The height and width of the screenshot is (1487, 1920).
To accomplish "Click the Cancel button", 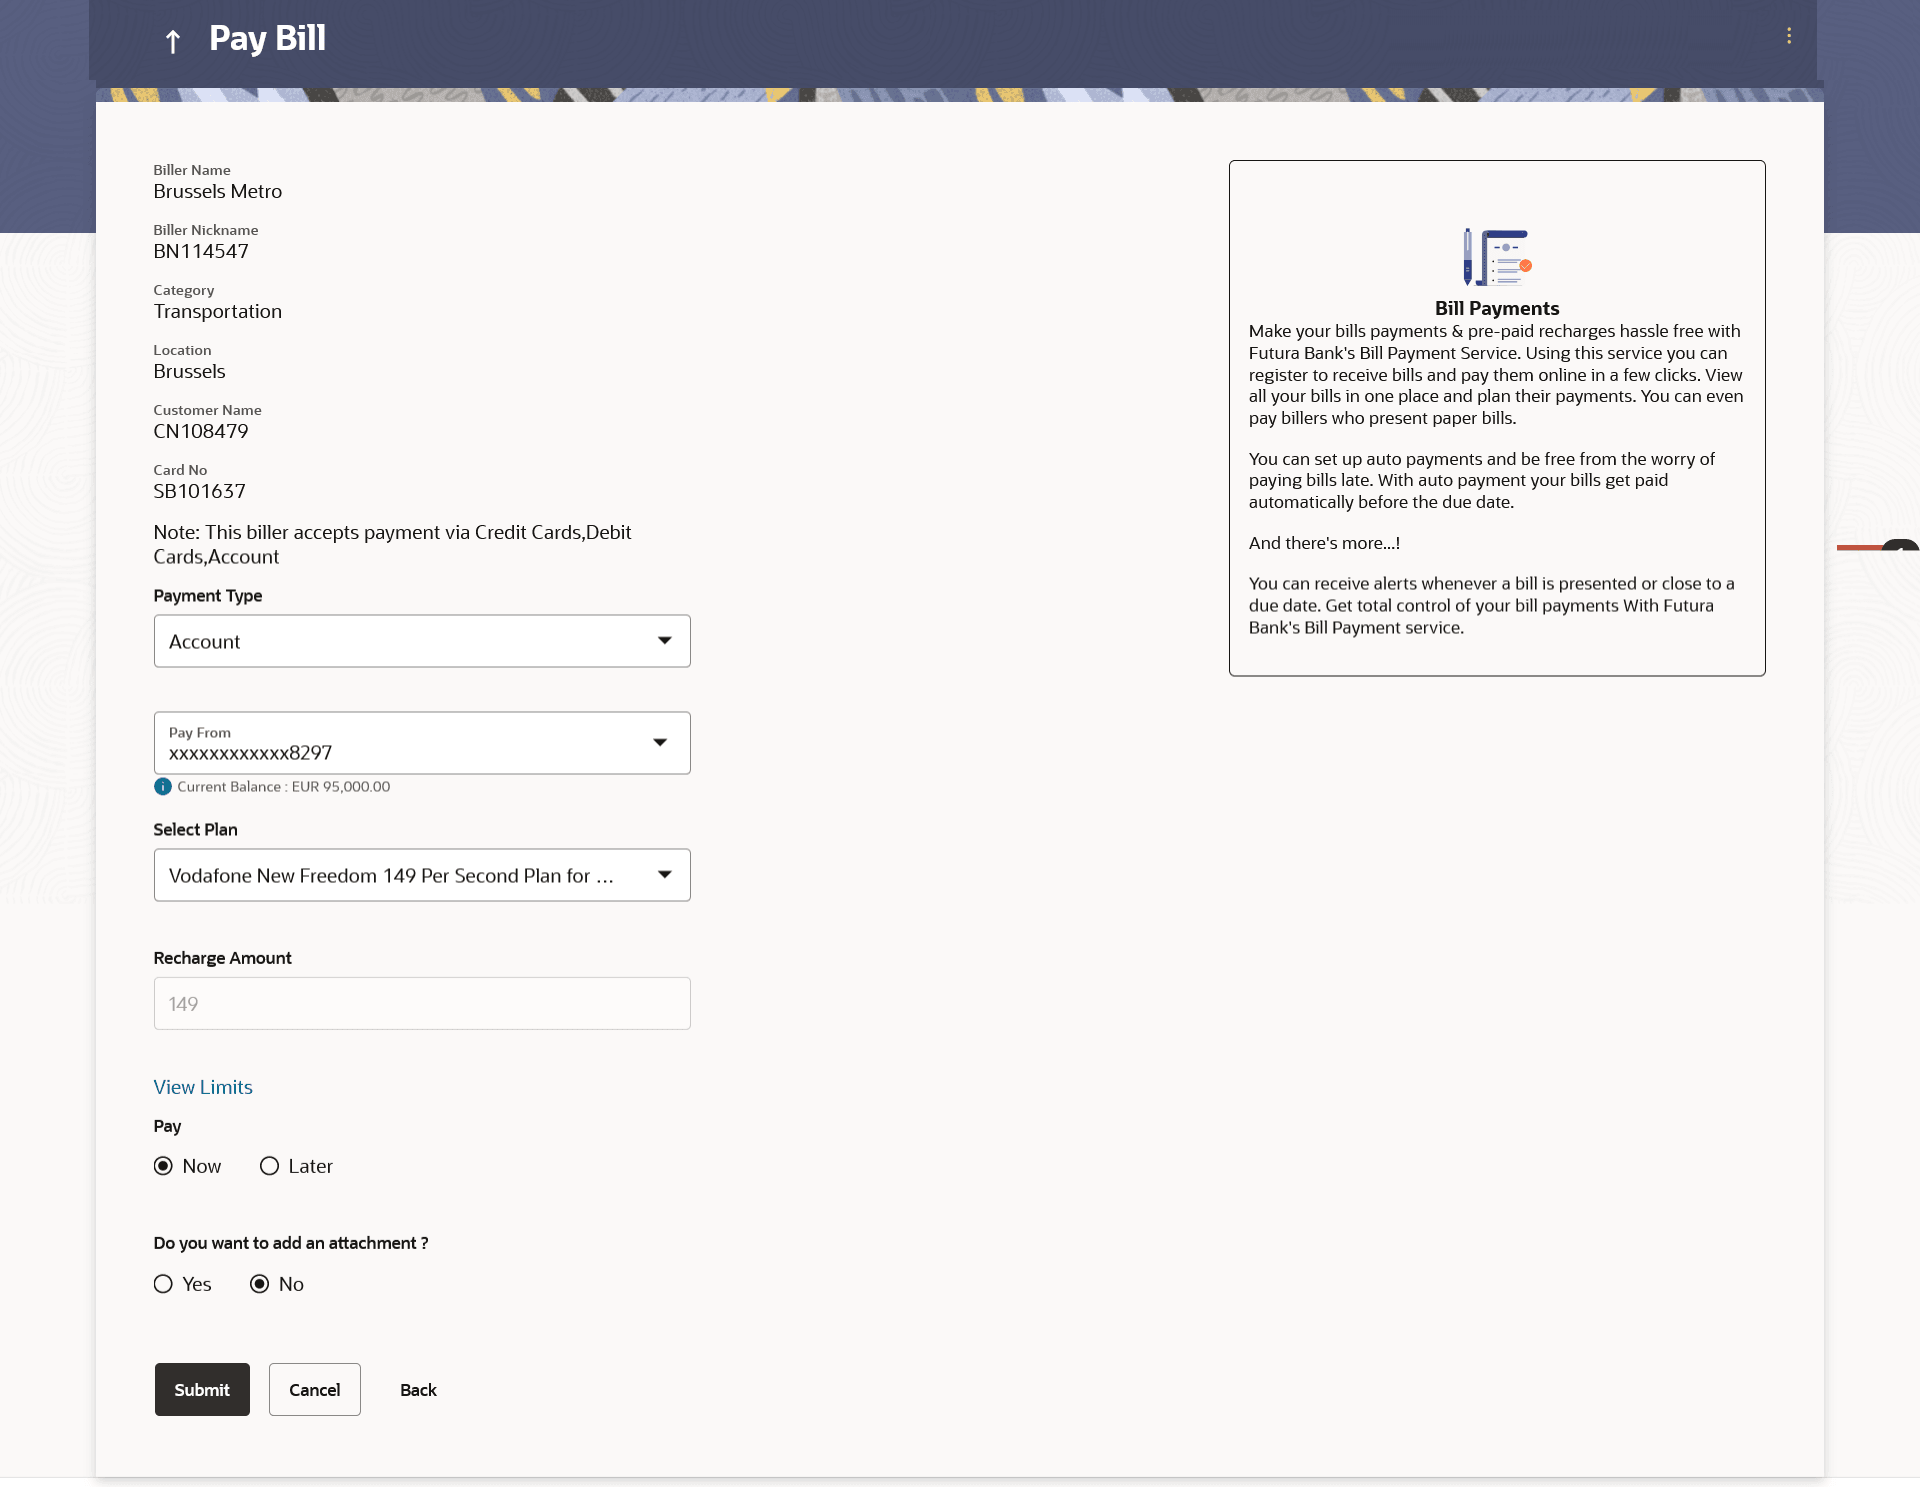I will click(314, 1390).
